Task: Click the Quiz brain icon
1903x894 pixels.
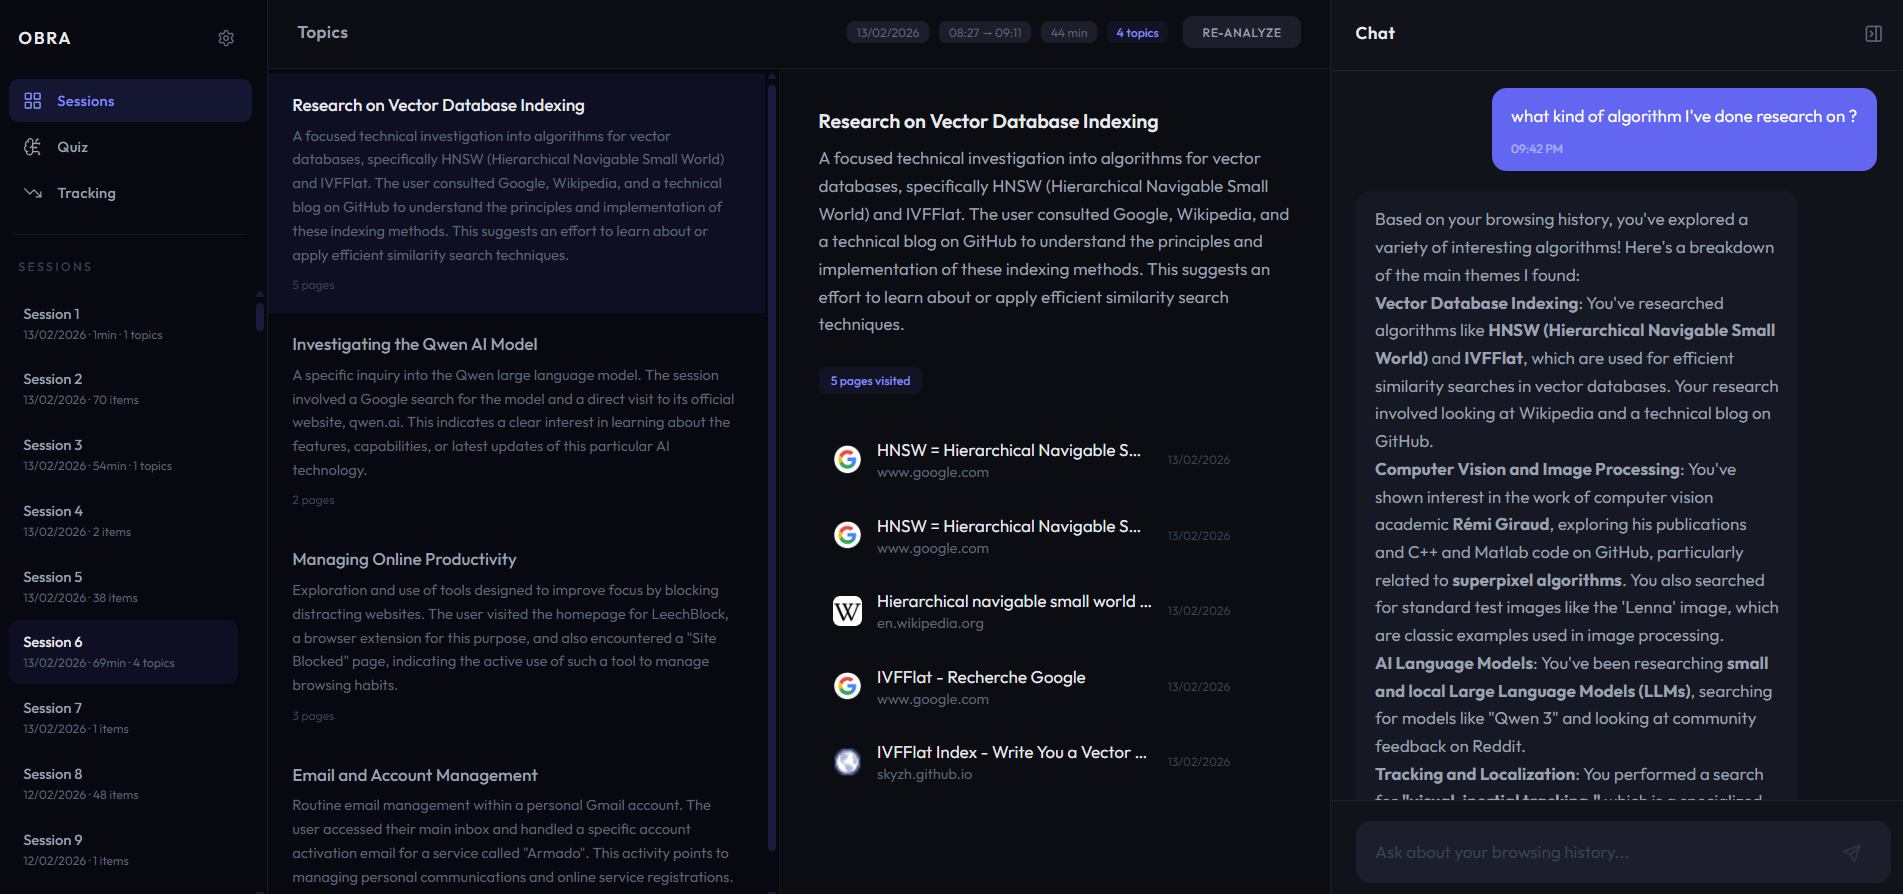Action: click(x=33, y=147)
